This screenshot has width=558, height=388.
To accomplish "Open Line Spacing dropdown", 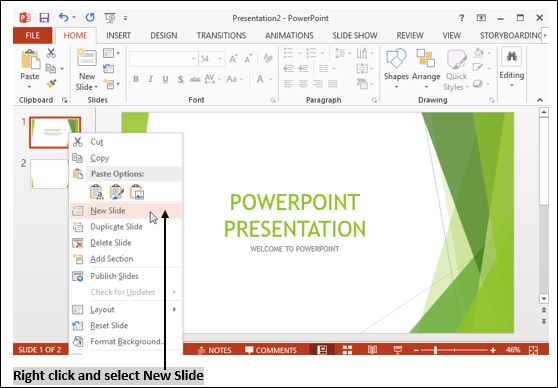I will click(x=343, y=53).
